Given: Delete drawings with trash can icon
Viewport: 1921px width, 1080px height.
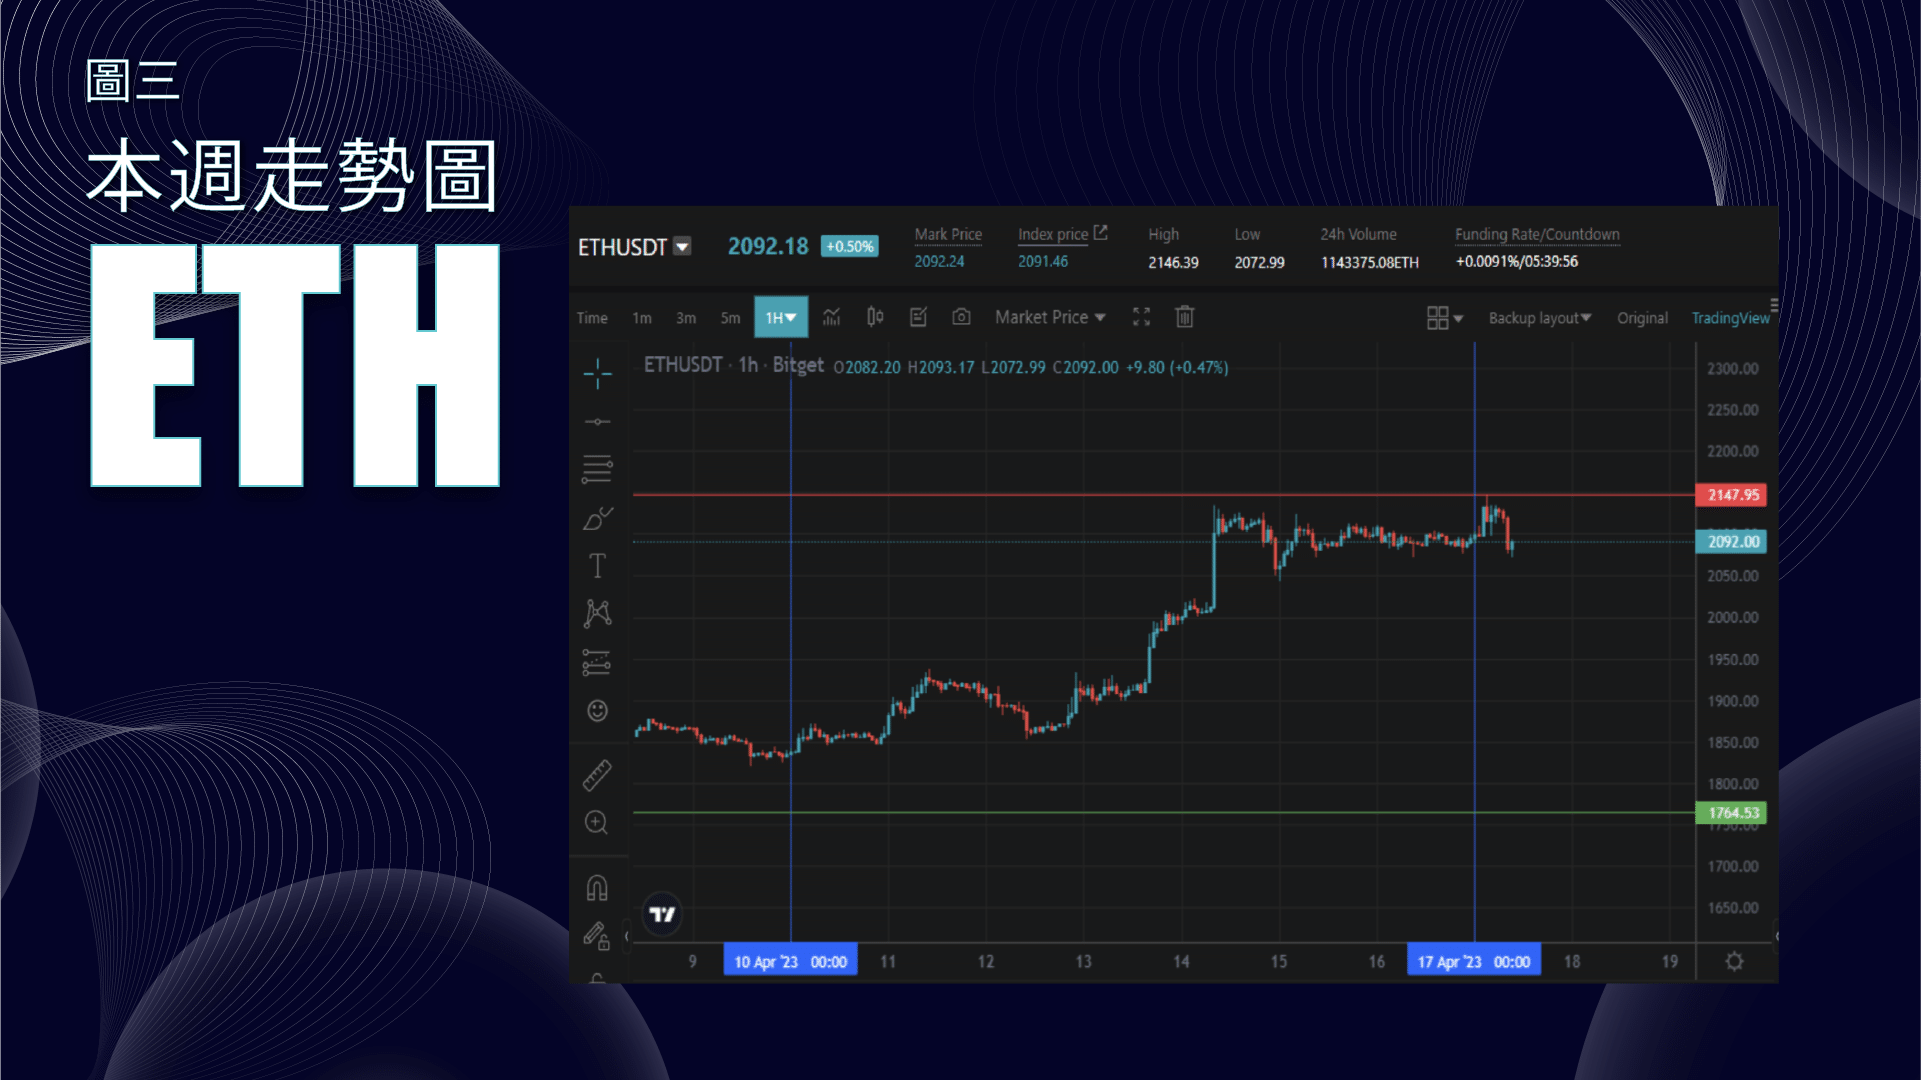Looking at the screenshot, I should click(1184, 317).
